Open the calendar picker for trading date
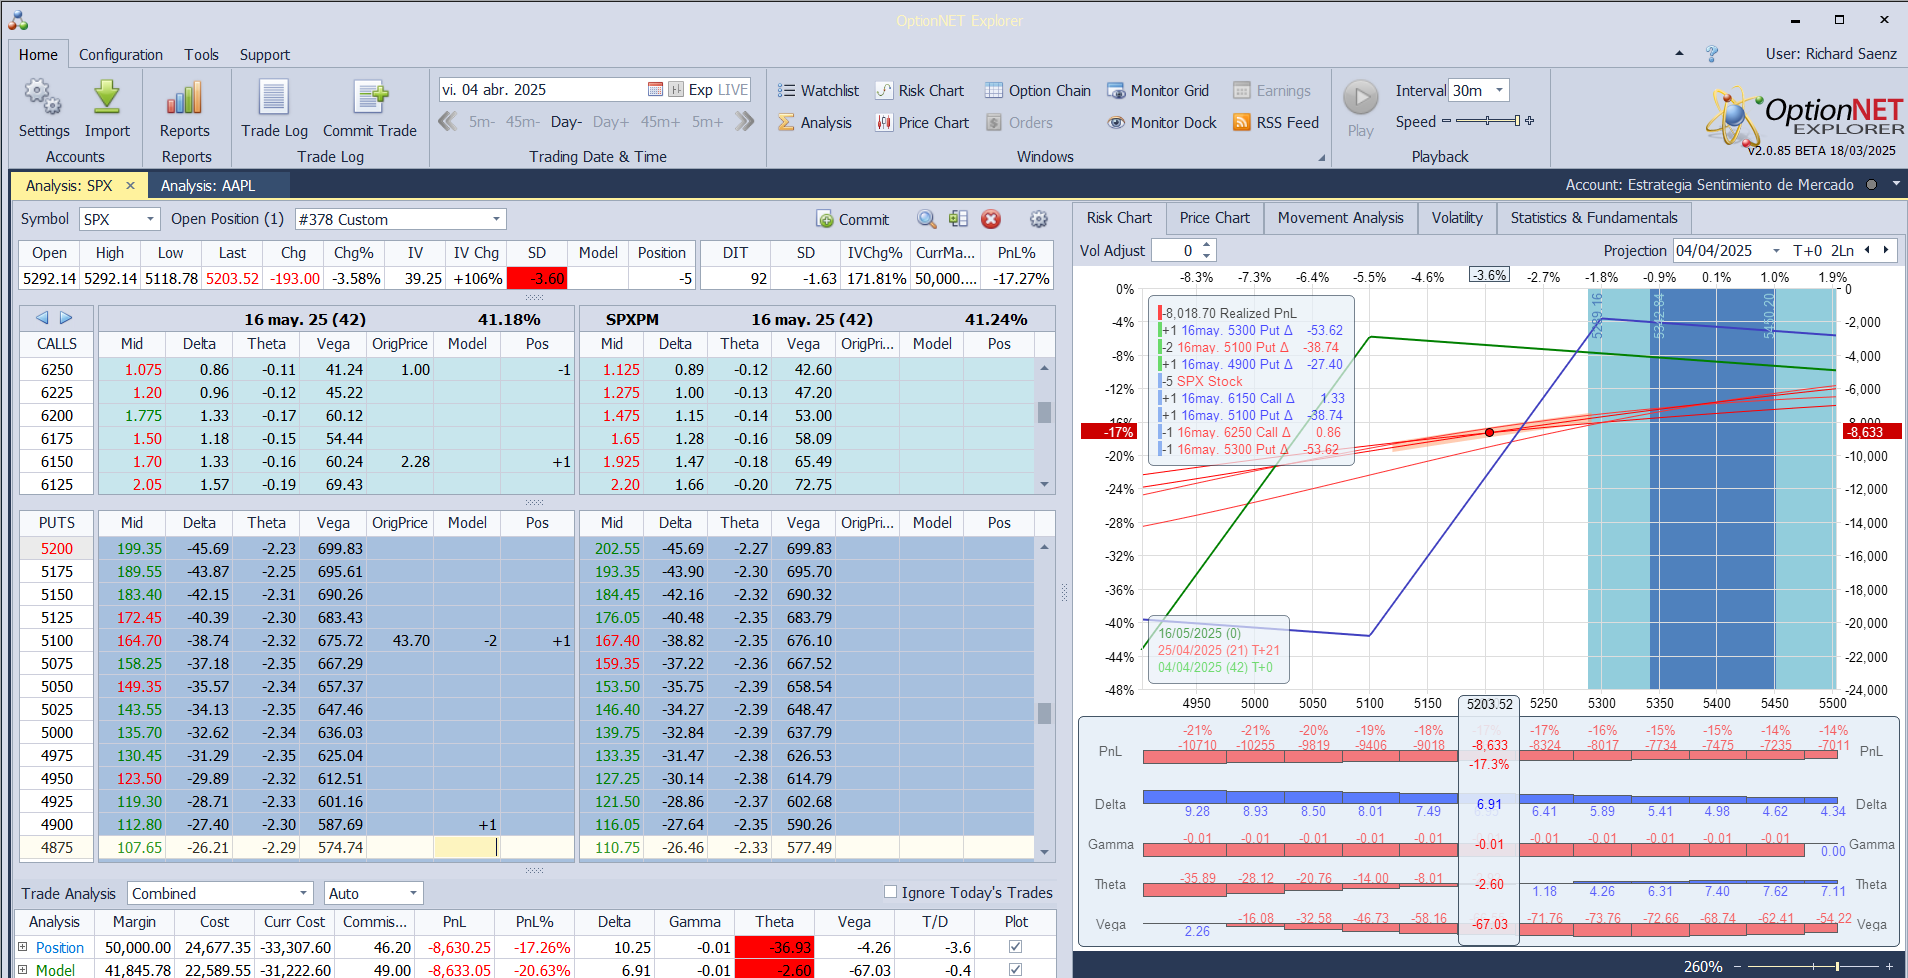This screenshot has height=978, width=1908. tap(655, 90)
